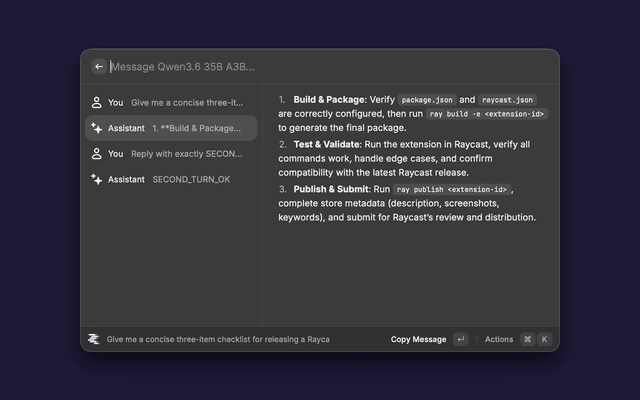
Task: Select the You message Reply with exactly SECON
Action: click(171, 154)
